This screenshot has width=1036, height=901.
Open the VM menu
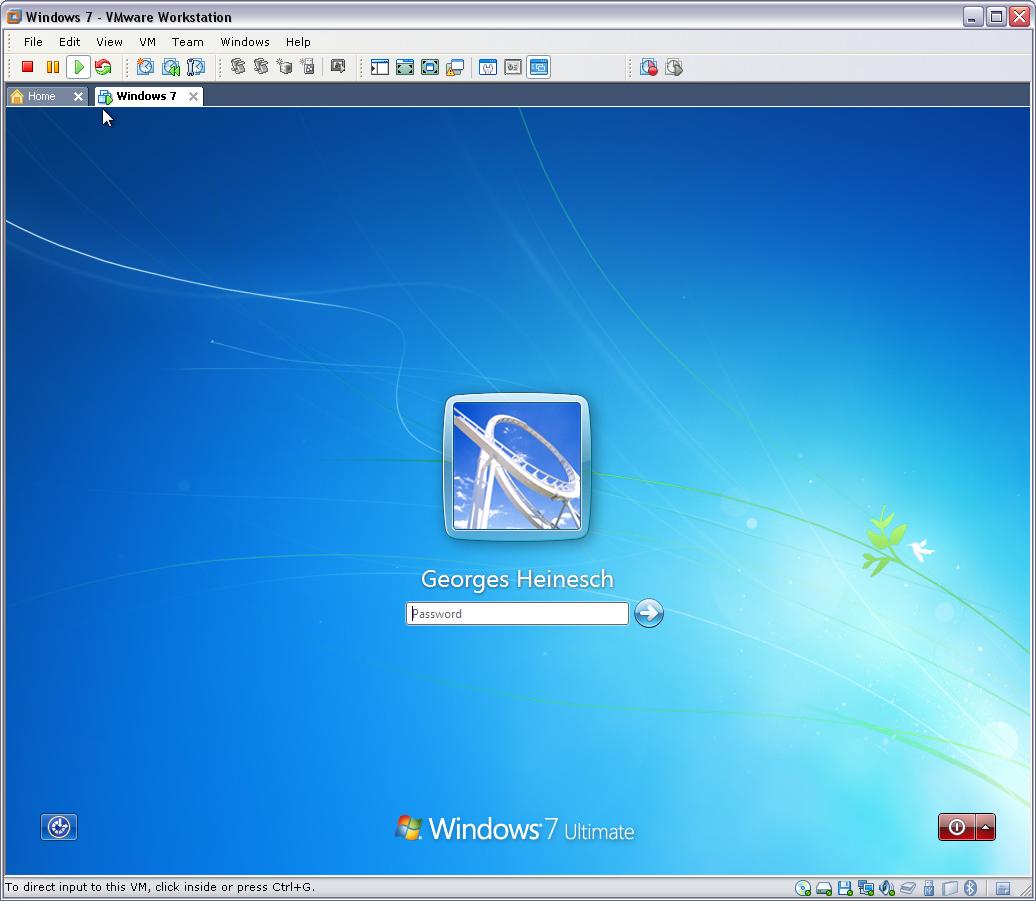(x=147, y=42)
